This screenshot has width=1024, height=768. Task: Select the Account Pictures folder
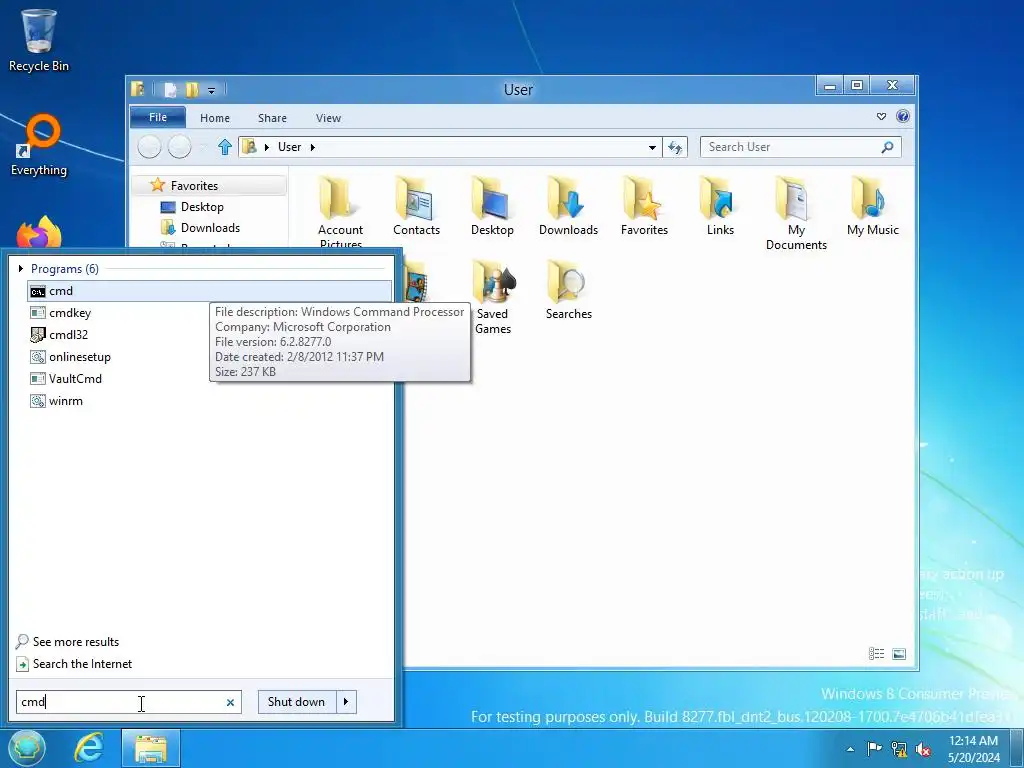(340, 213)
